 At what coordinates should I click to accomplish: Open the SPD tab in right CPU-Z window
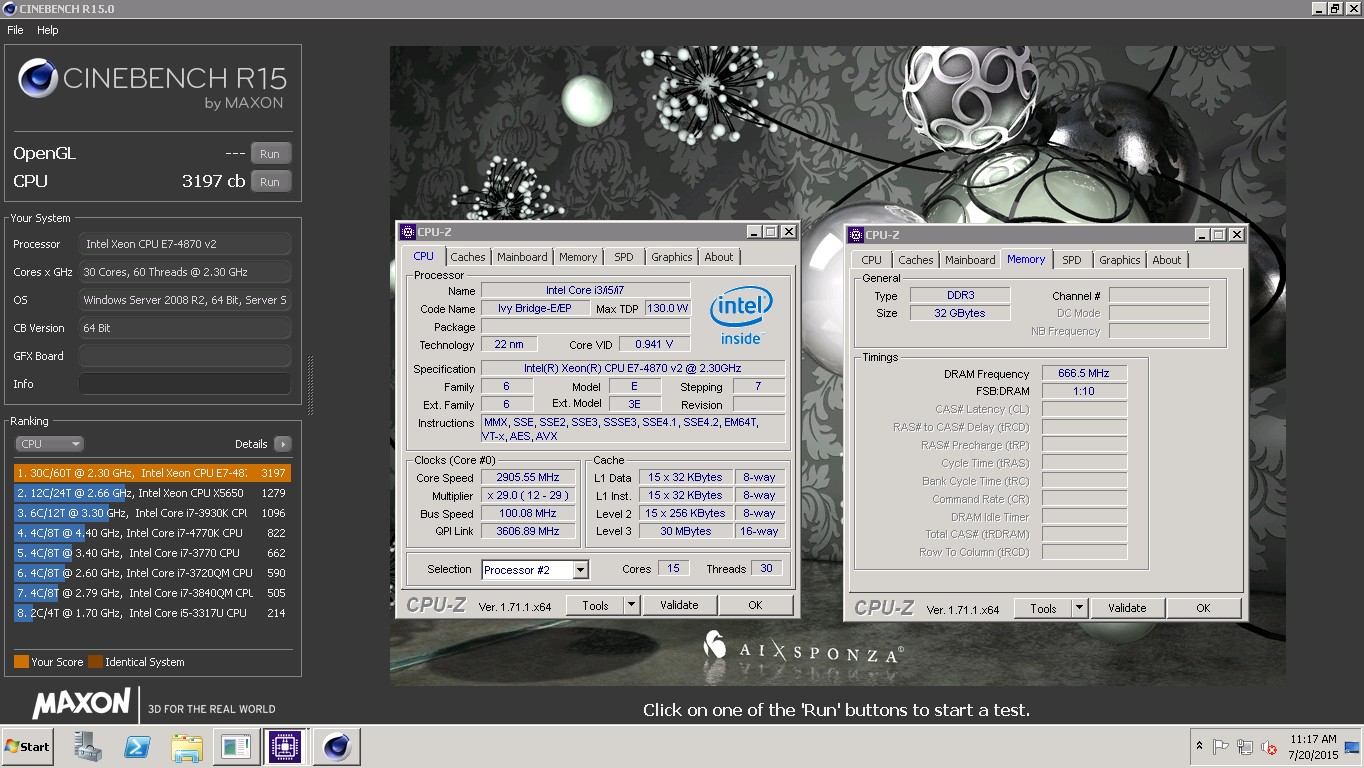click(1072, 259)
